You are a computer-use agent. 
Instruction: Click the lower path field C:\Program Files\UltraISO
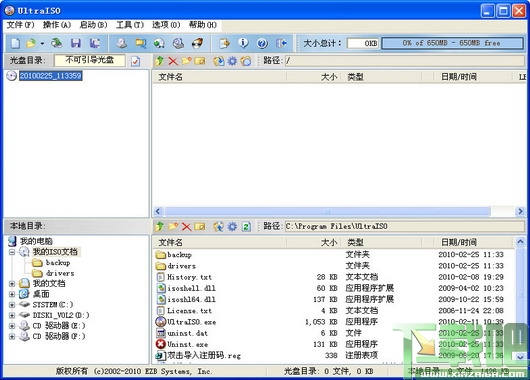[405, 226]
